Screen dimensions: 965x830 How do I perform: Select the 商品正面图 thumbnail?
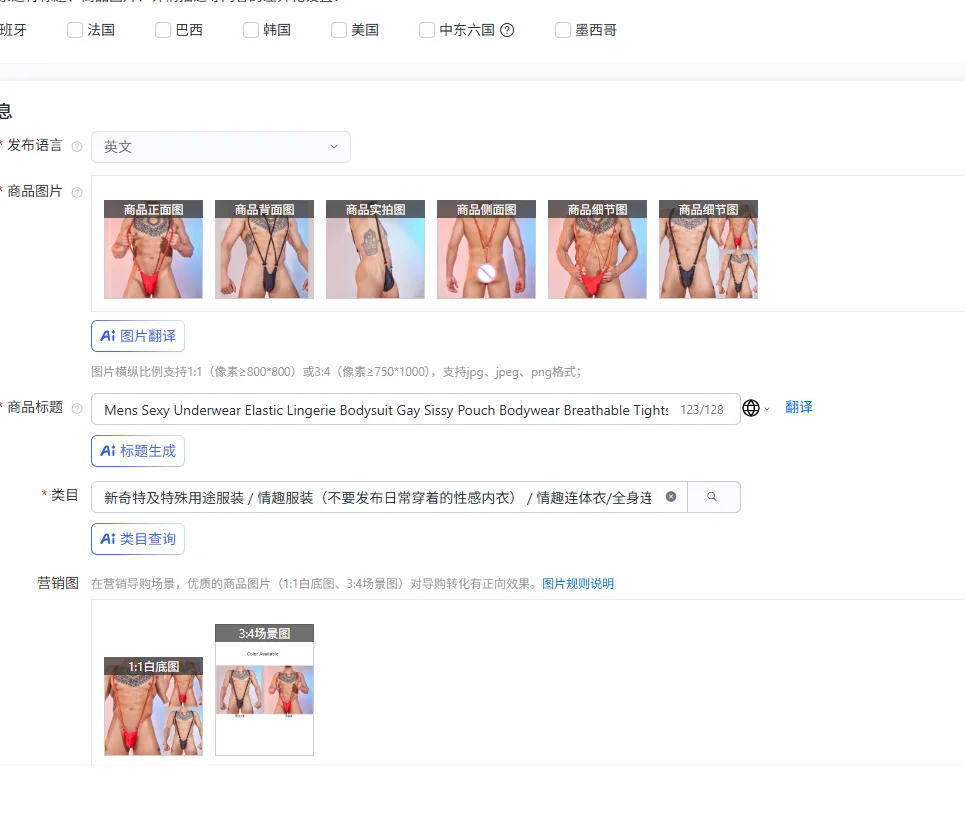(153, 249)
